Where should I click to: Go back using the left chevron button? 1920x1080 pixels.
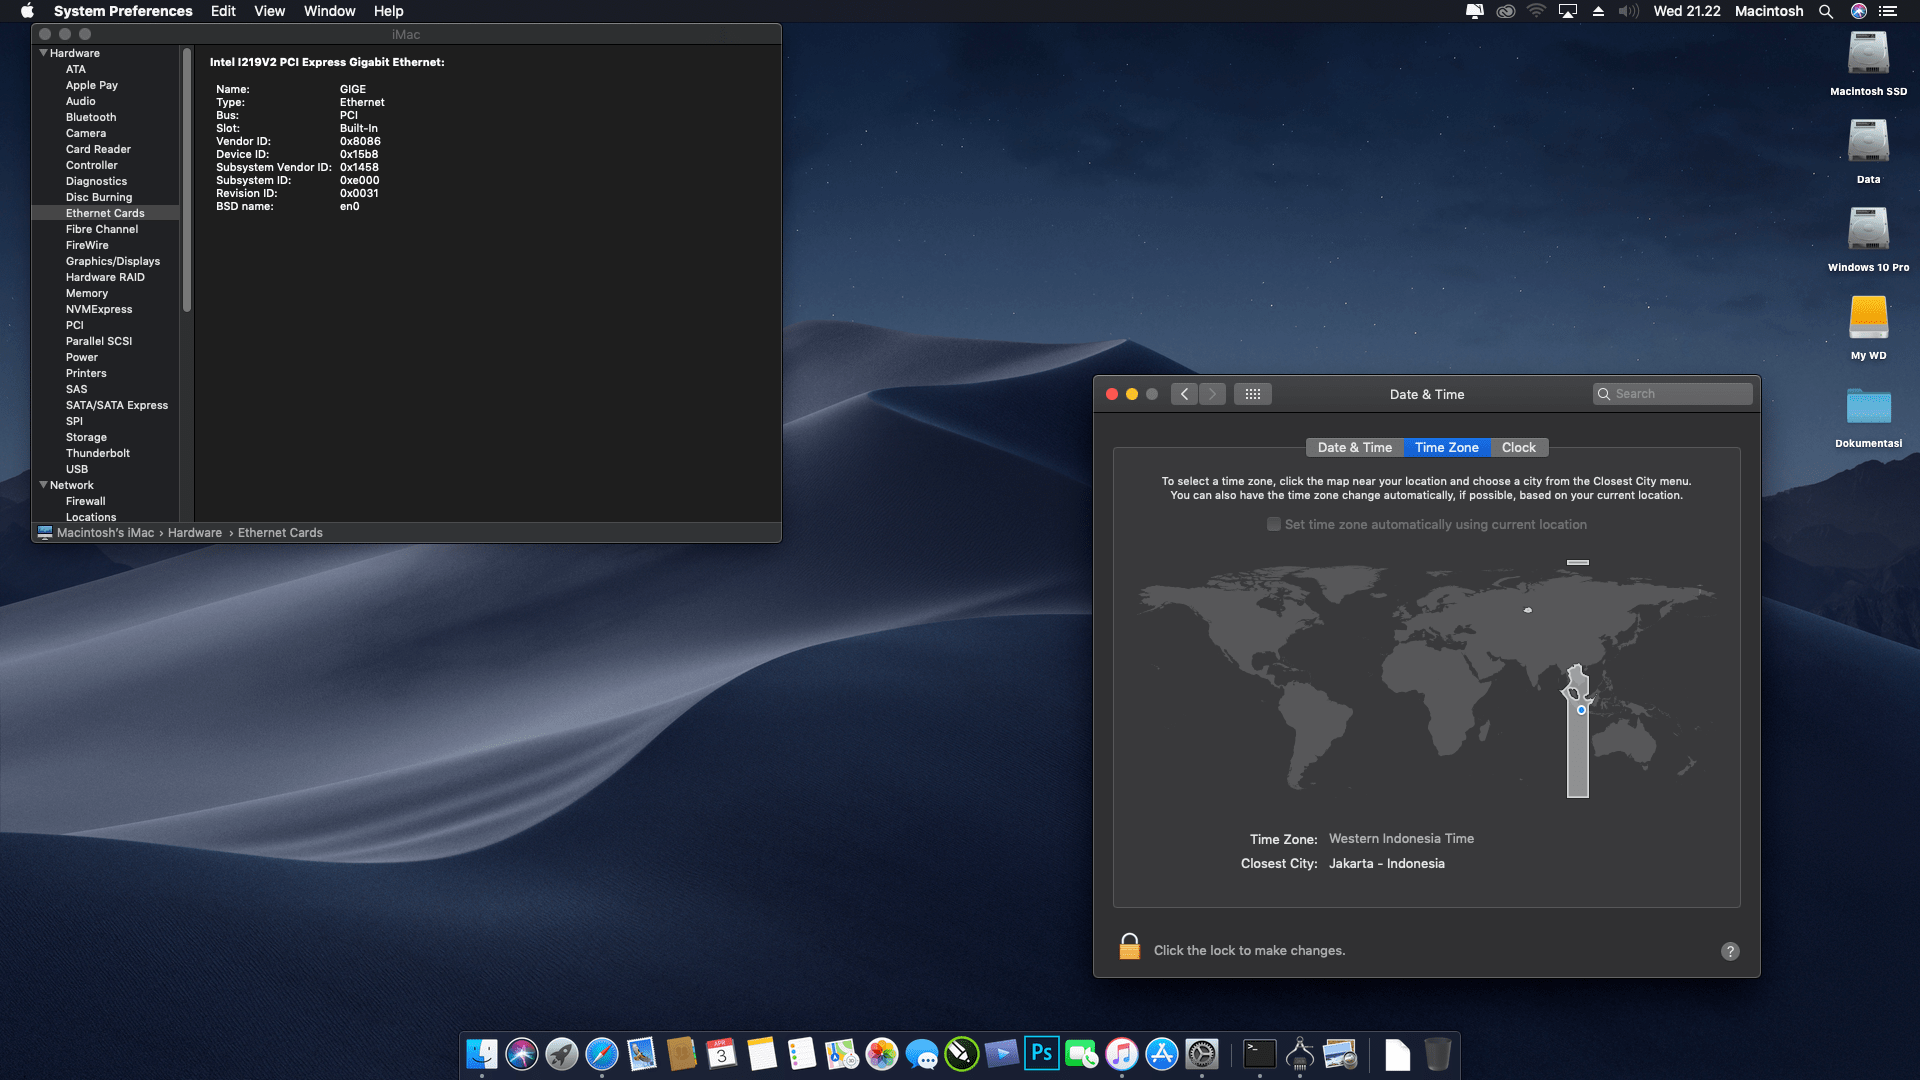tap(1185, 394)
